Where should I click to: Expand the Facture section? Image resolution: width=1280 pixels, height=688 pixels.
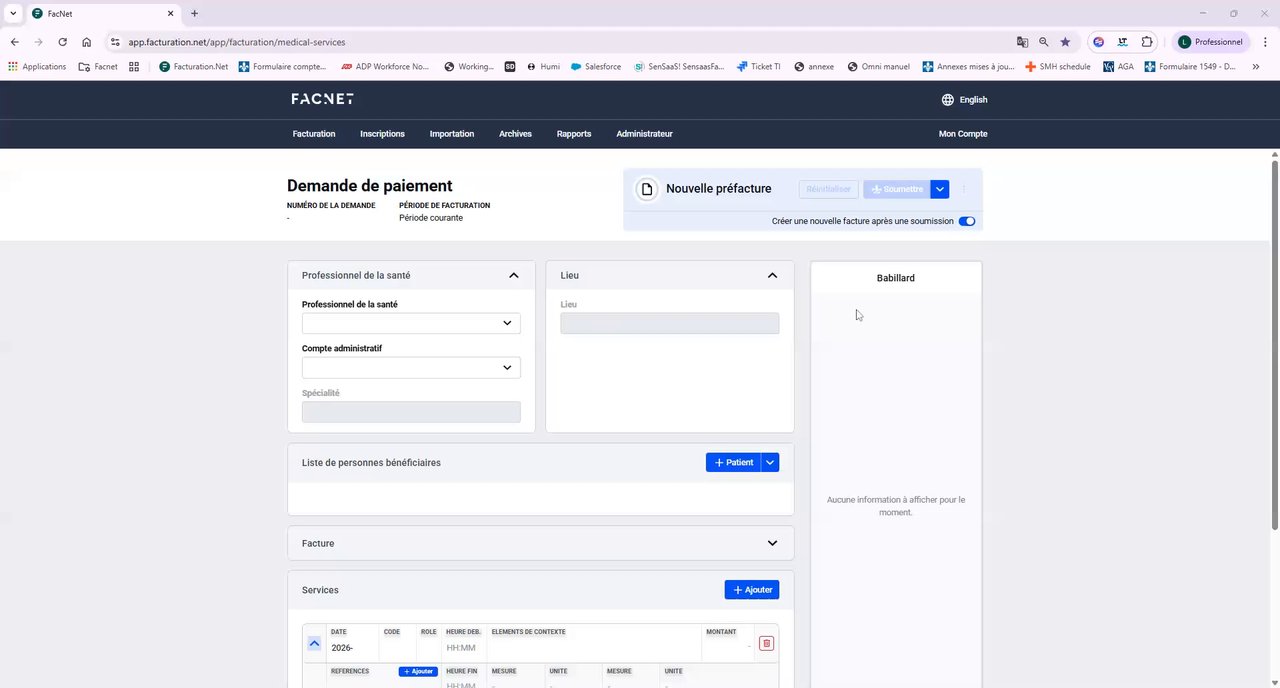(772, 543)
